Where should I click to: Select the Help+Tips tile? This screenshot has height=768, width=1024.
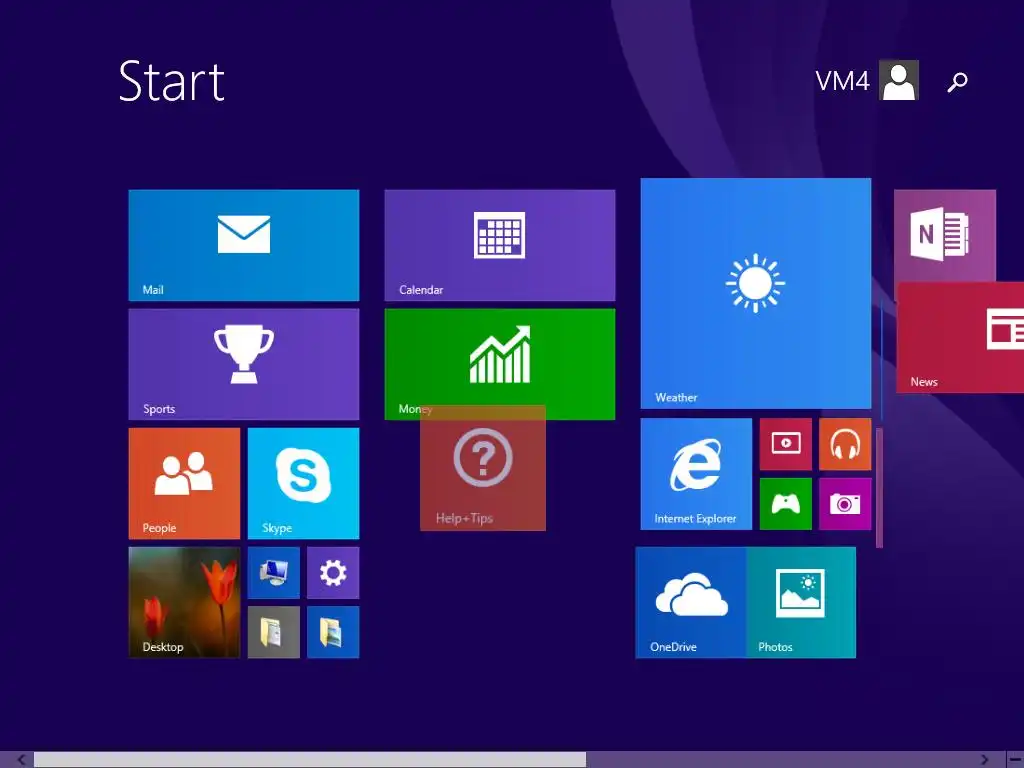(x=483, y=468)
